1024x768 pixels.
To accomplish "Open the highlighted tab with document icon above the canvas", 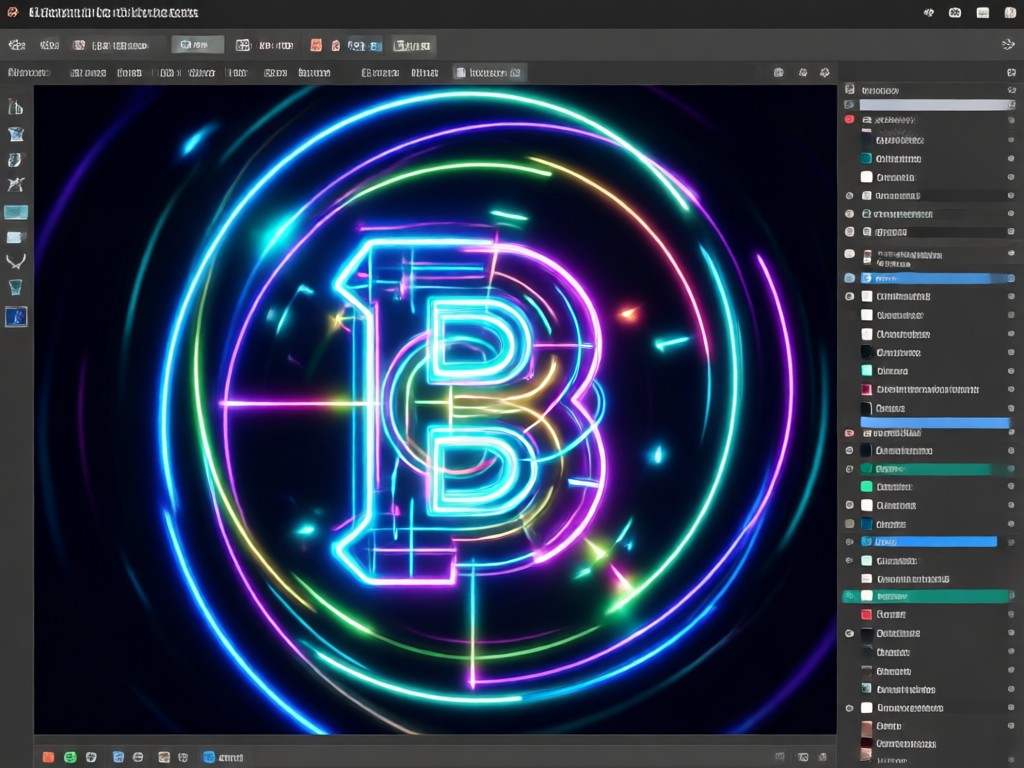I will (490, 72).
